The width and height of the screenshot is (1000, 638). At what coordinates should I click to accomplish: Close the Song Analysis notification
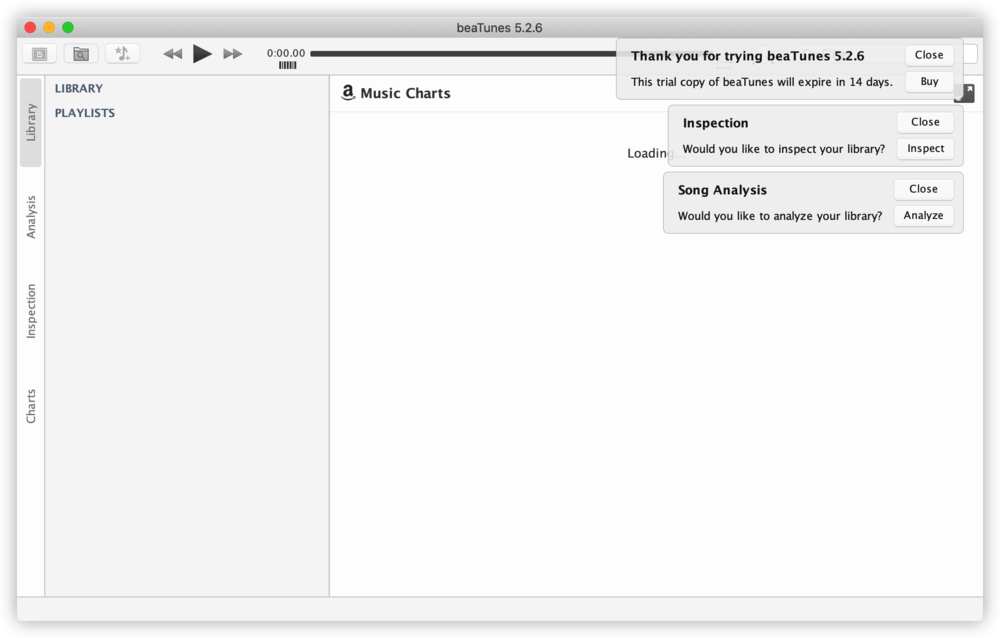click(923, 189)
